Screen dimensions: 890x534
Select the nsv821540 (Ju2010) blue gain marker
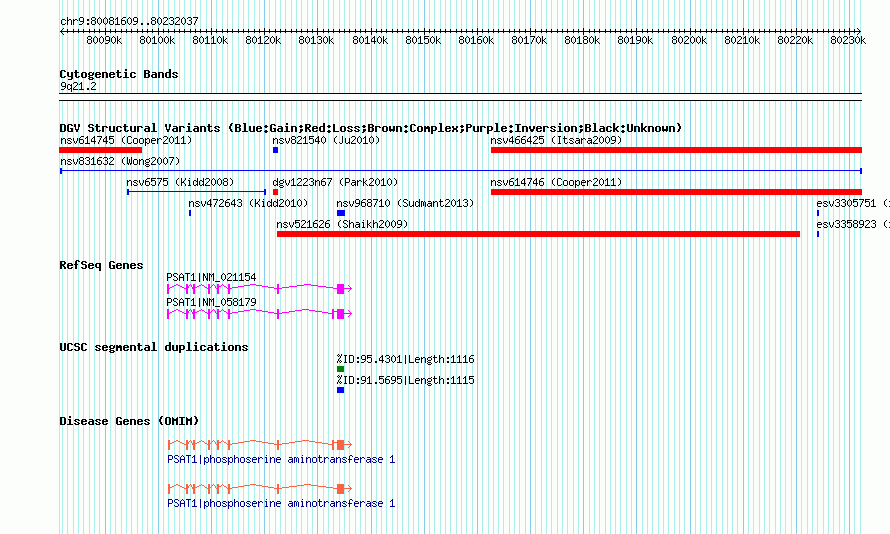275,150
